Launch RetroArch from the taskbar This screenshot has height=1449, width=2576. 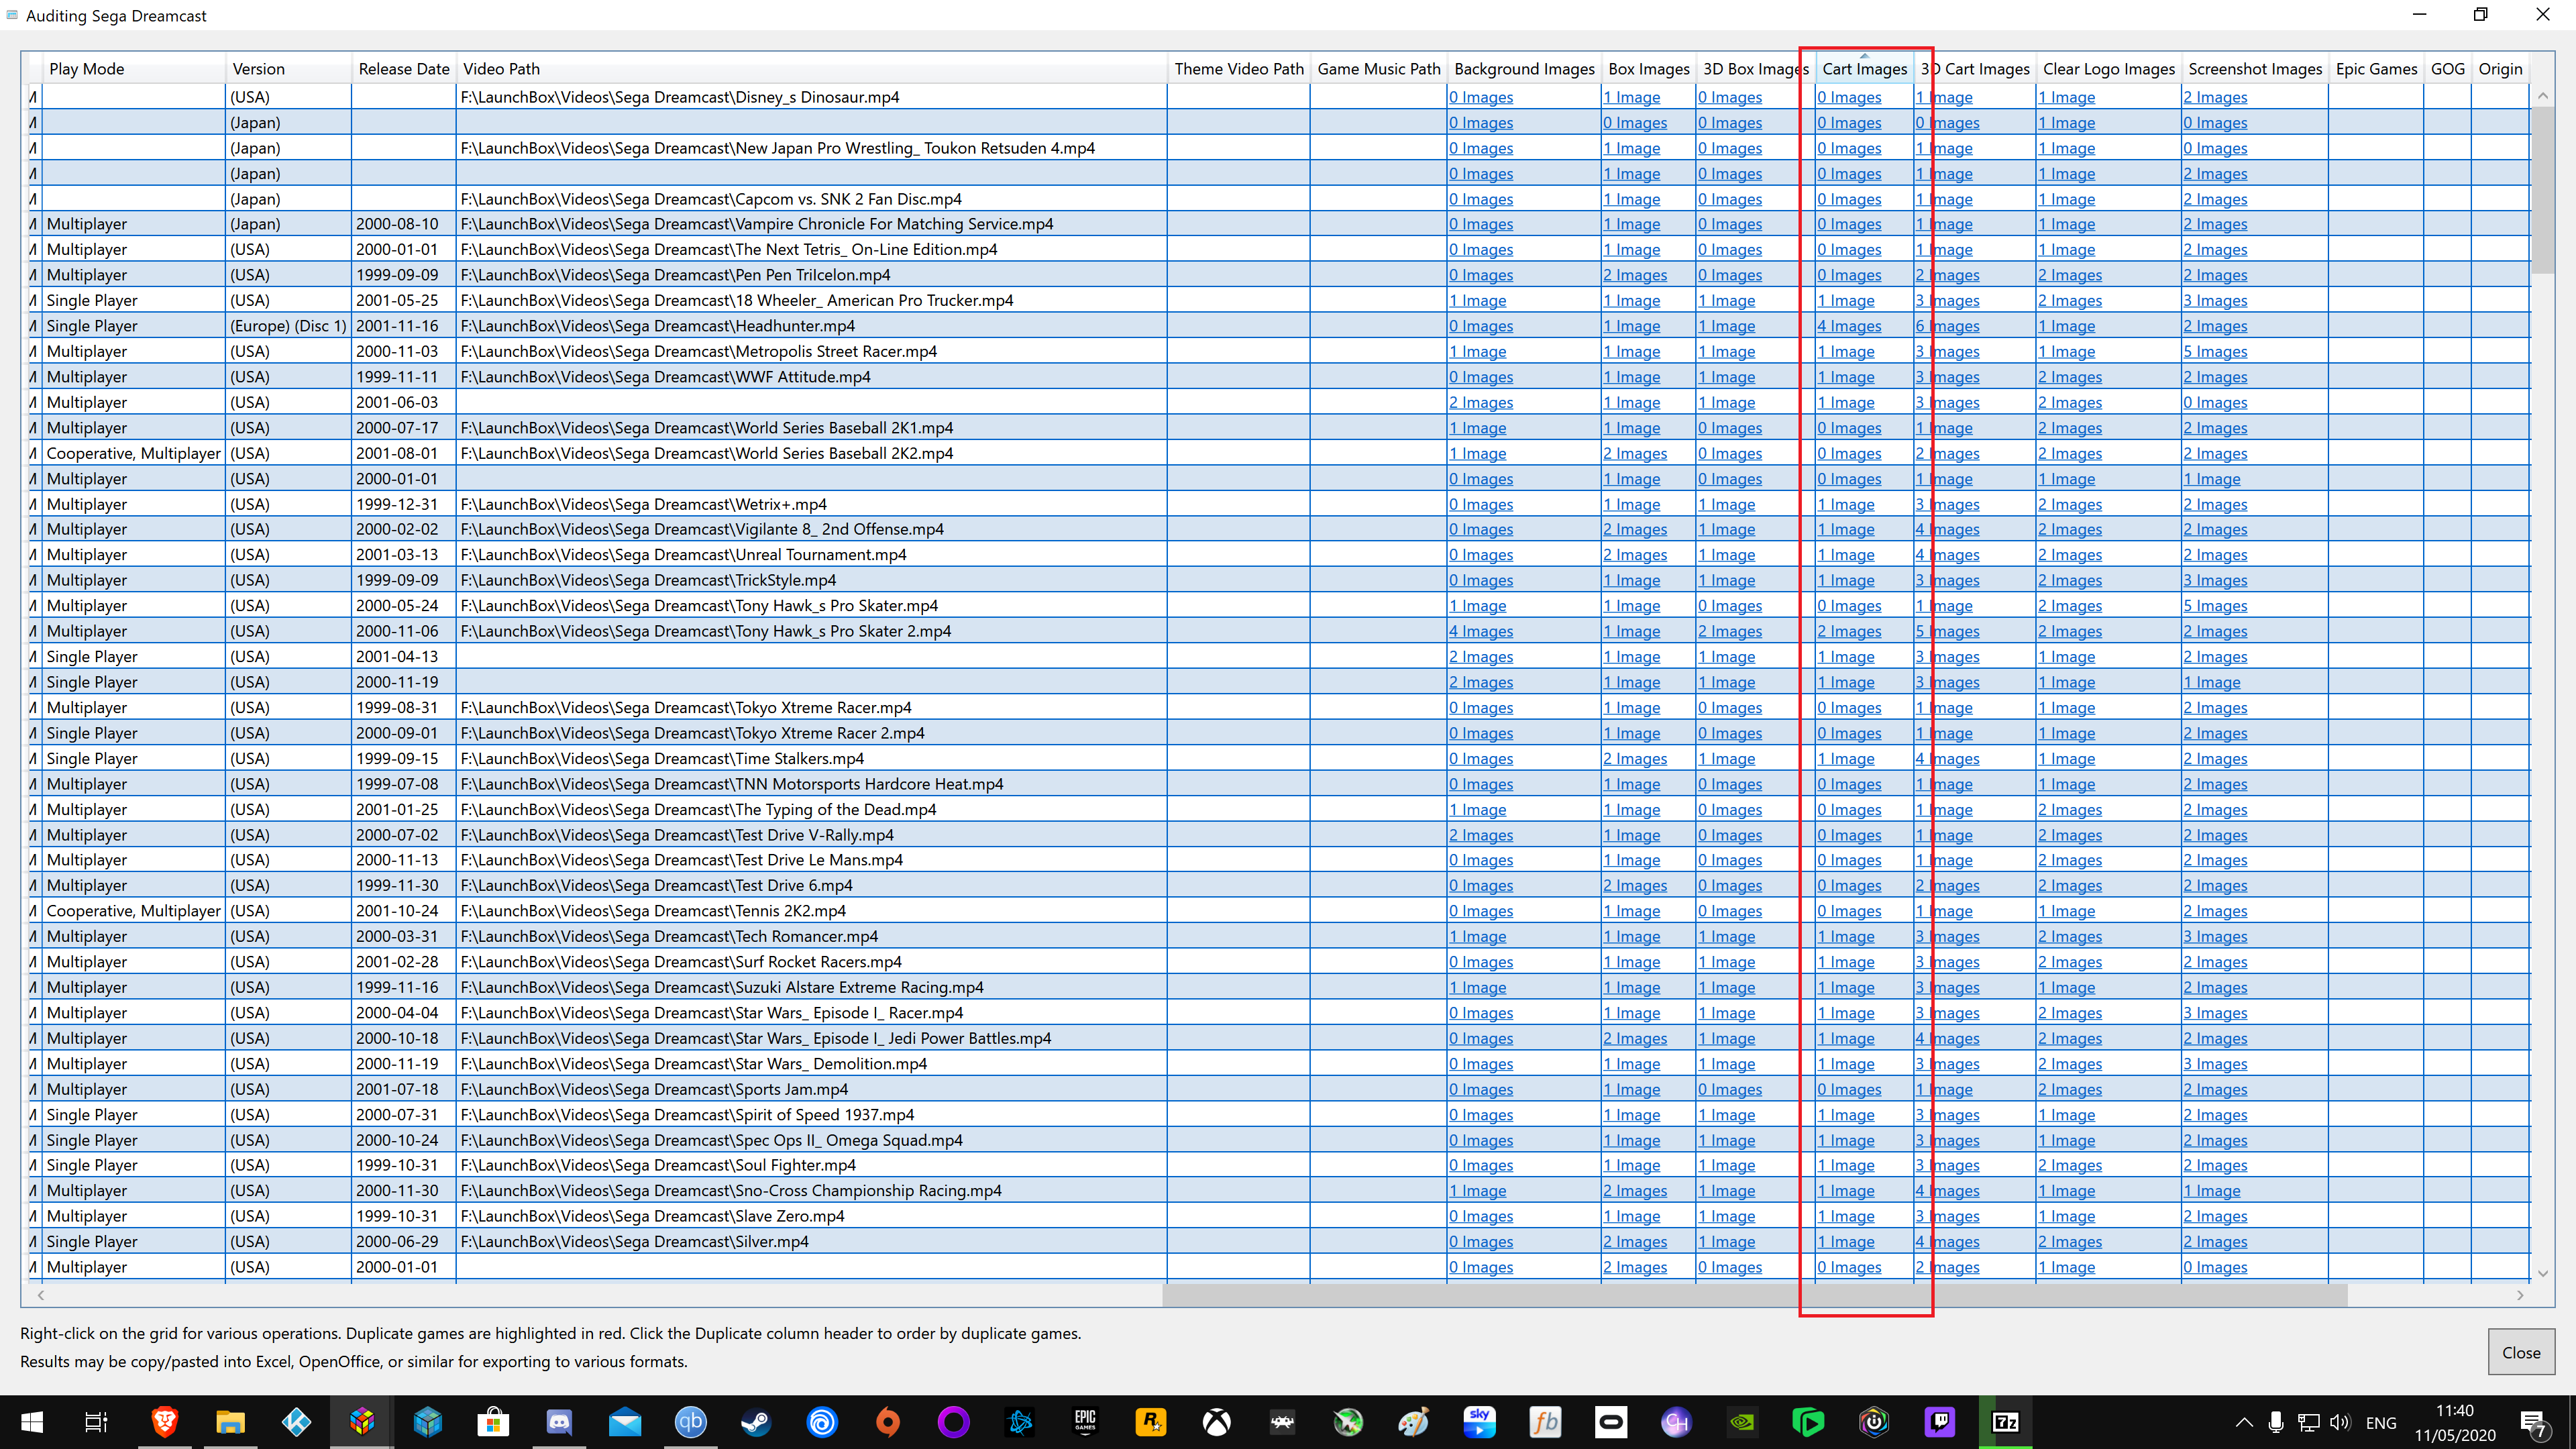click(1283, 1422)
